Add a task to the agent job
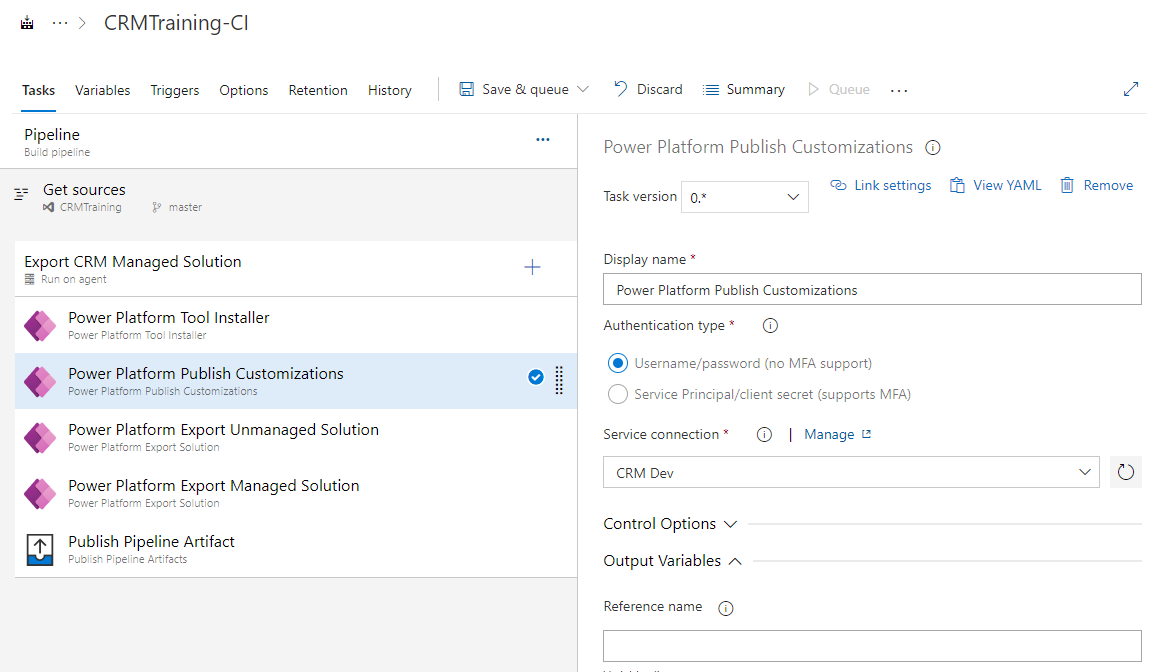The image size is (1162, 672). [x=532, y=267]
